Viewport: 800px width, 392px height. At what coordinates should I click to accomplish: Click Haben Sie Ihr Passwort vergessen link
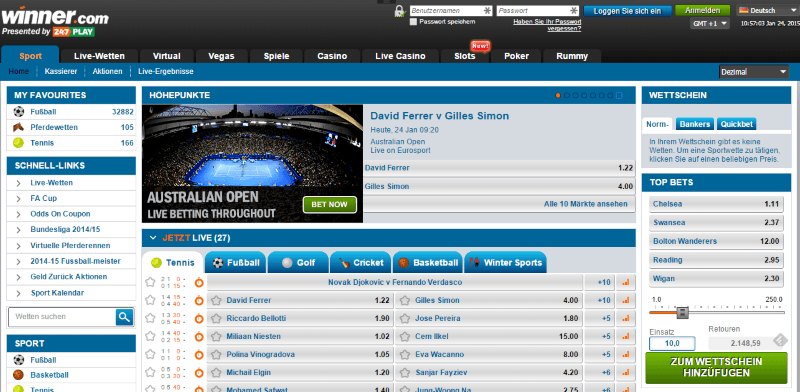[x=547, y=25]
